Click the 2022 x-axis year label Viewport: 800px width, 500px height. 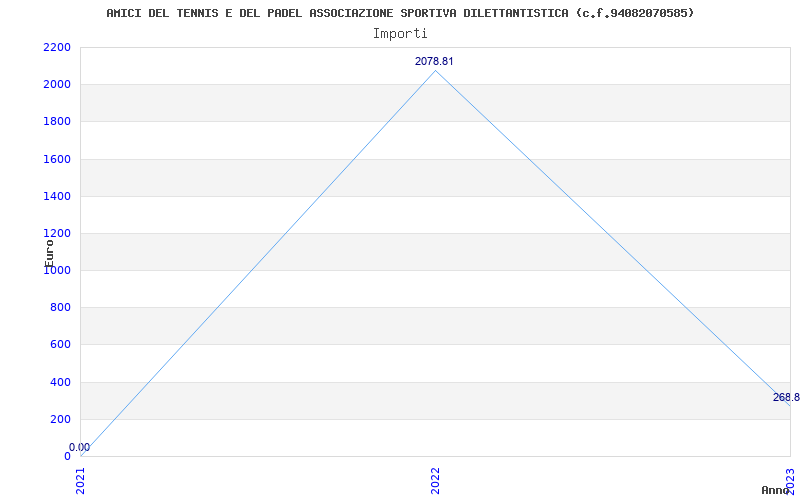(435, 481)
